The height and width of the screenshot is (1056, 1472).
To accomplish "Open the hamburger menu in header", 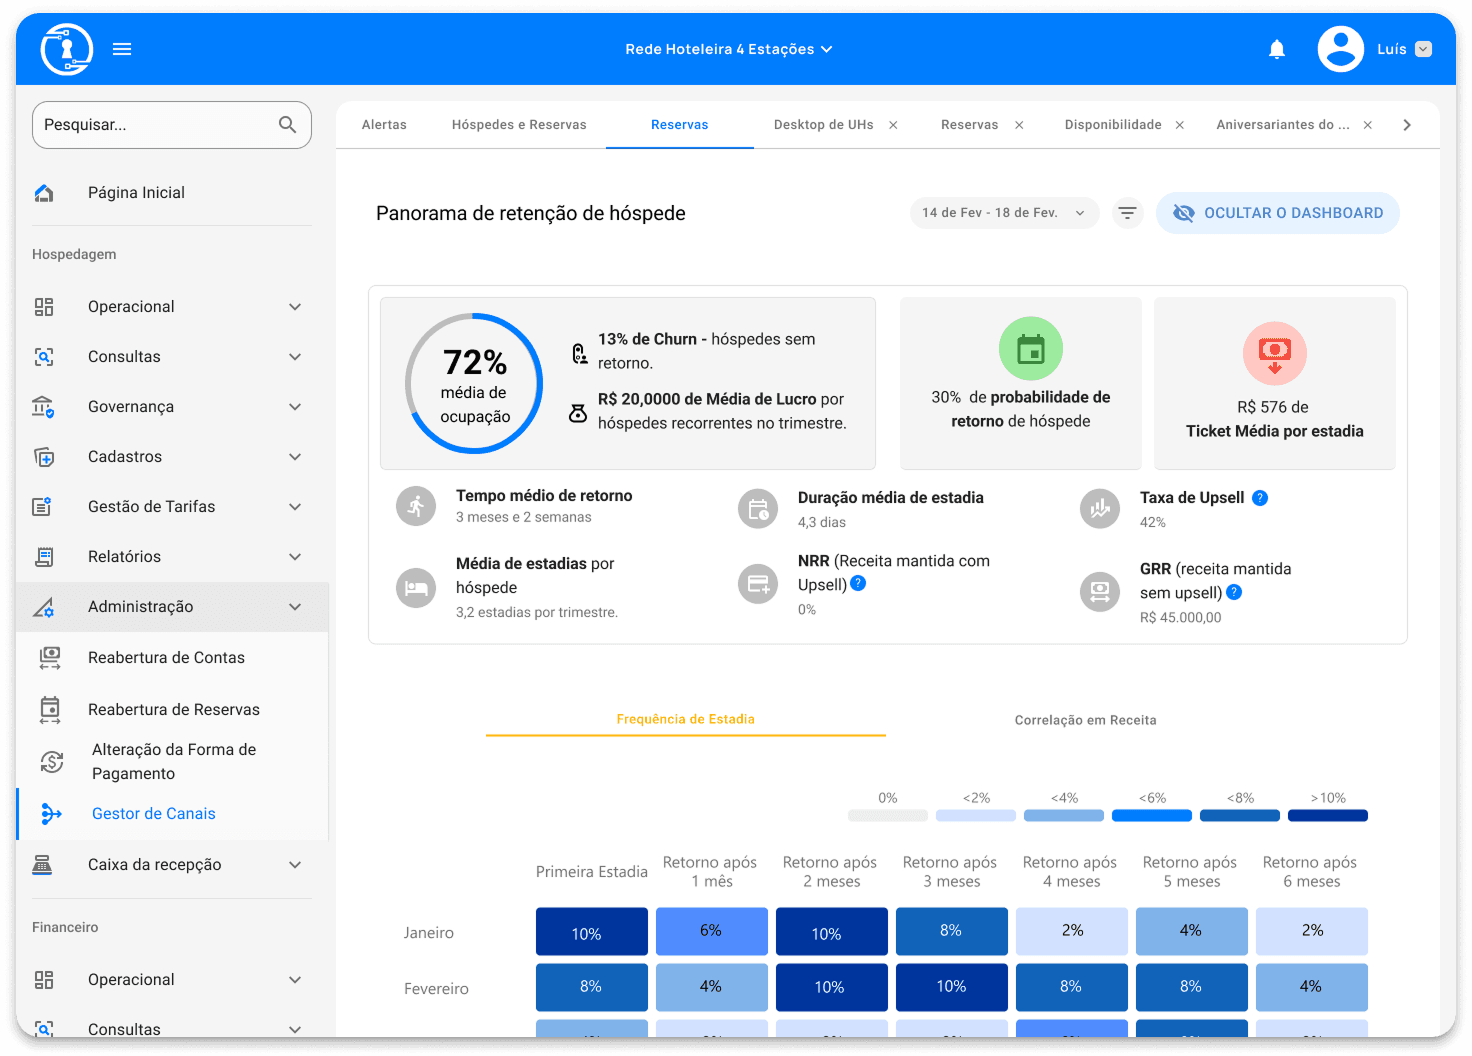I will [x=122, y=49].
